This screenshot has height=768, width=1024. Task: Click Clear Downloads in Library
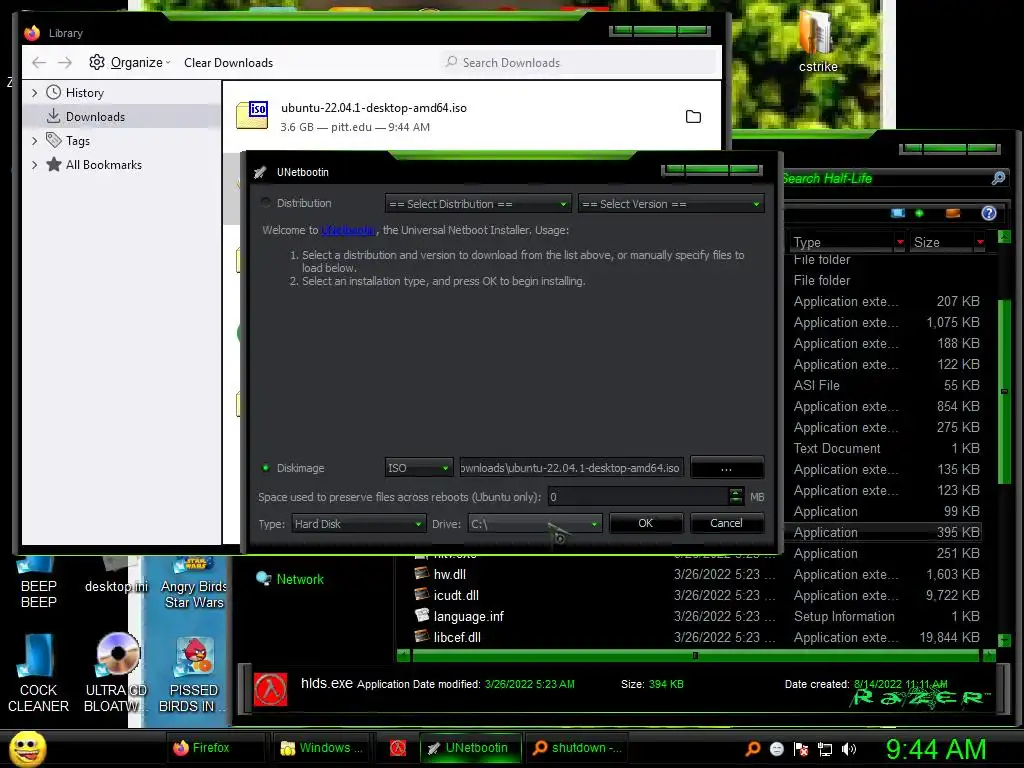[229, 63]
